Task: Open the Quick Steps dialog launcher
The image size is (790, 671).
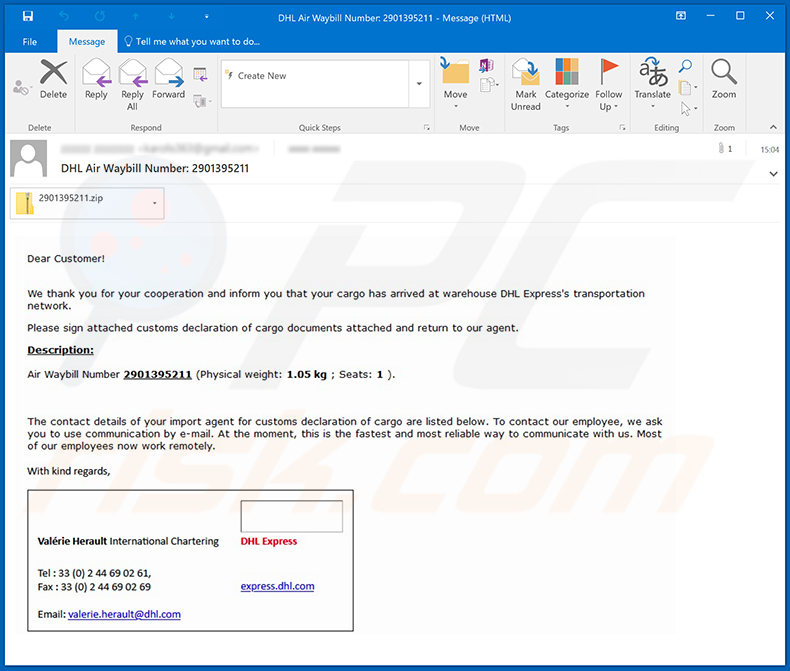Action: click(426, 128)
